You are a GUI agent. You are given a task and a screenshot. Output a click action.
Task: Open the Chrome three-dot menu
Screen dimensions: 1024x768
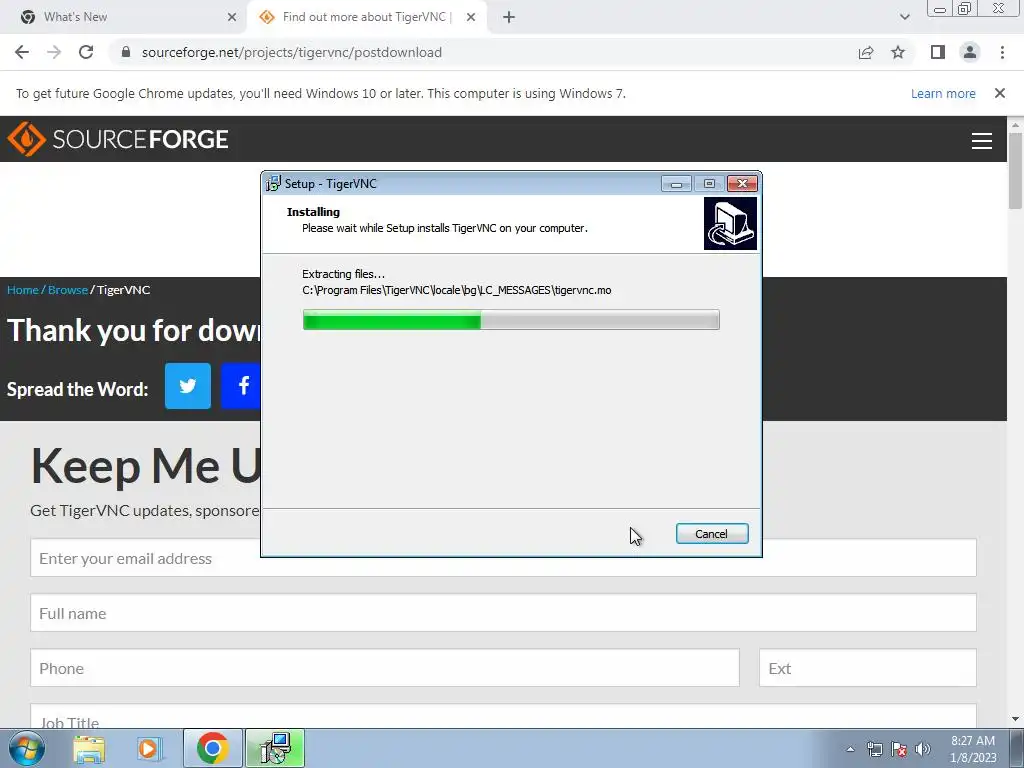[x=1002, y=52]
